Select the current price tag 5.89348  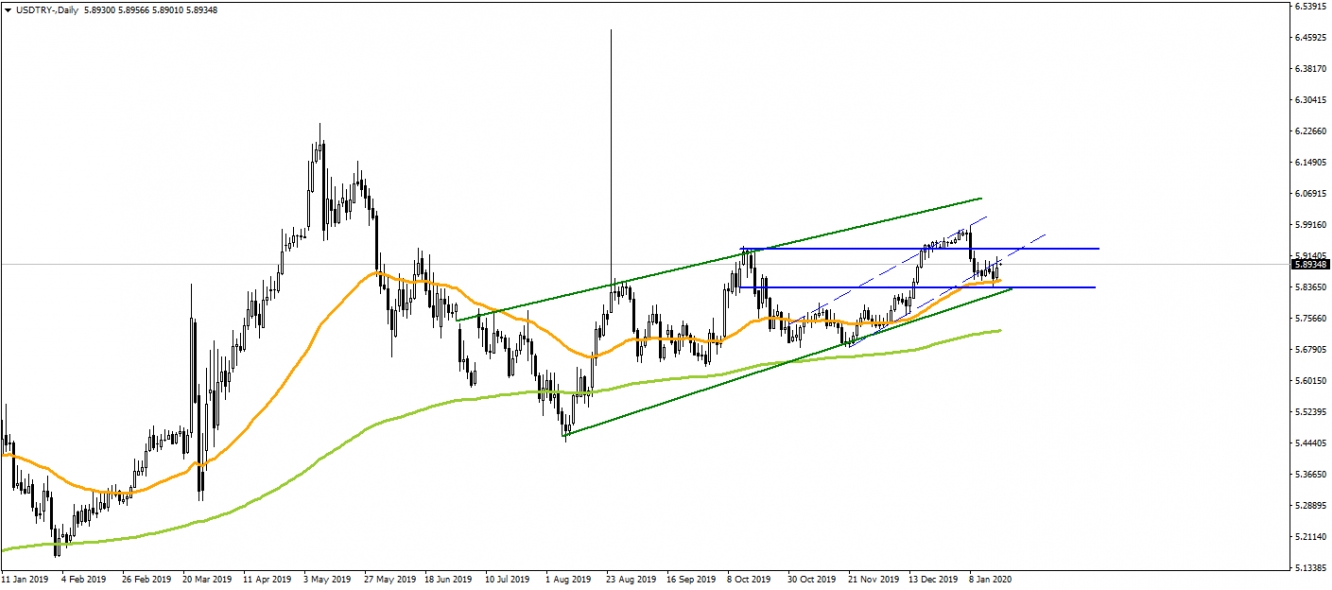pyautogui.click(x=1310, y=264)
